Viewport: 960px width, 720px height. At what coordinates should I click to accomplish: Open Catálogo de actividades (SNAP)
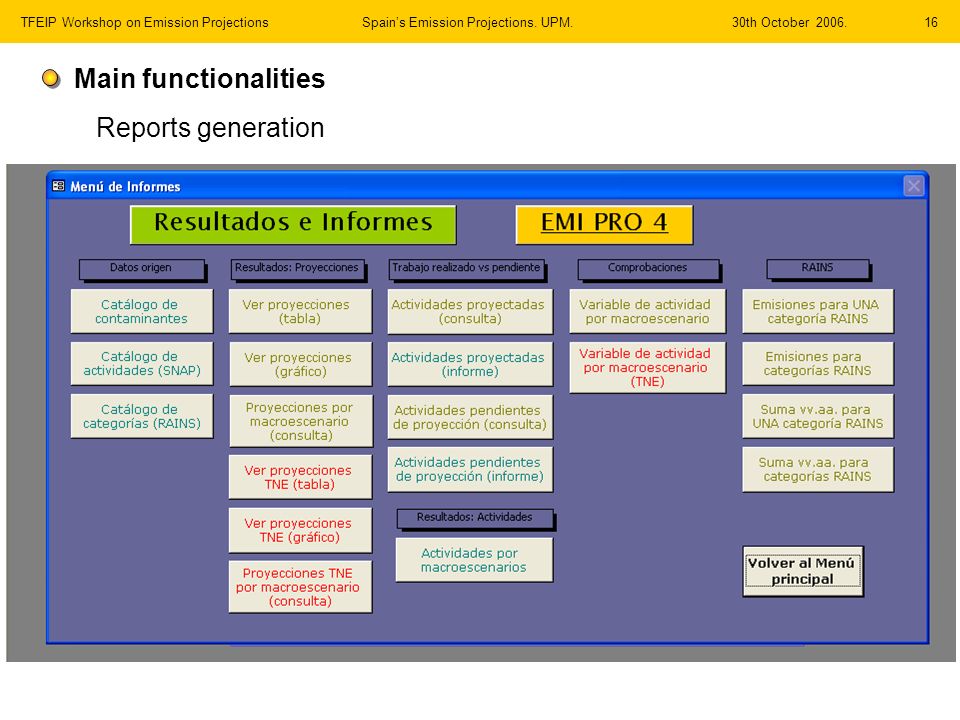(141, 363)
